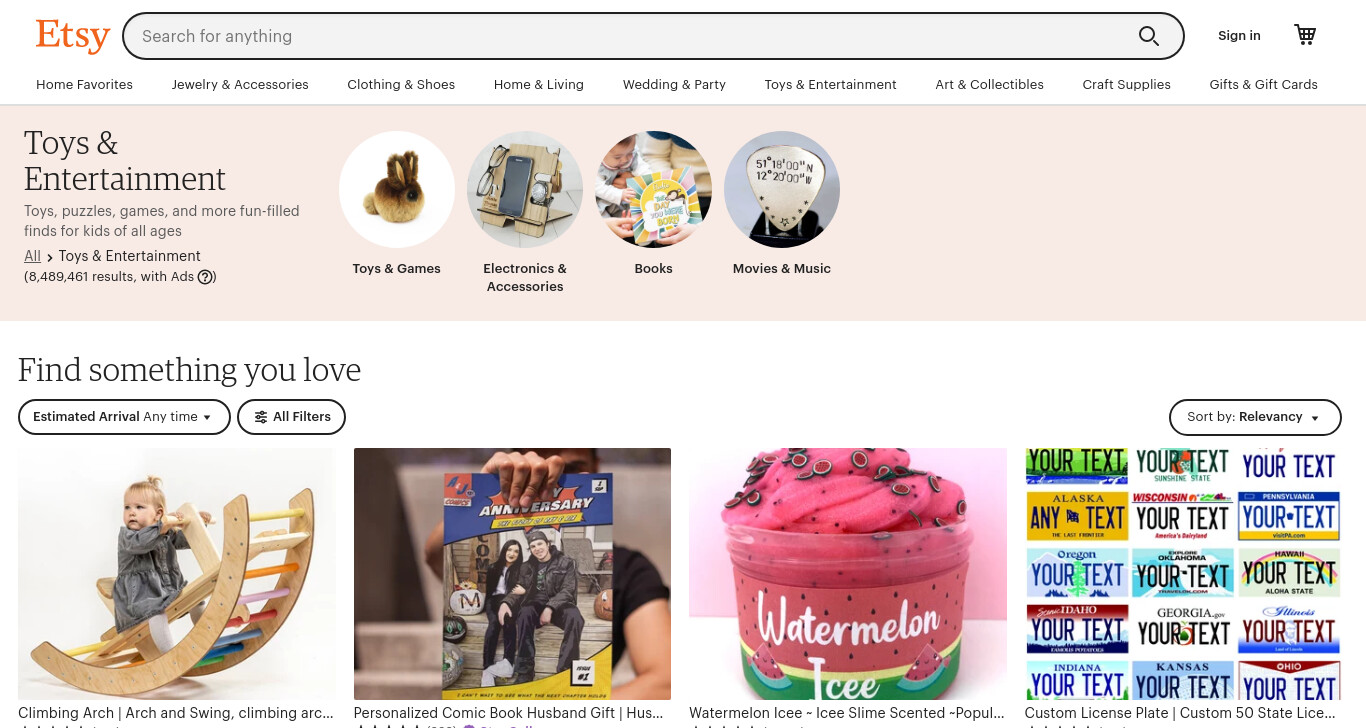Open the Custom License Plate product image

(1183, 574)
